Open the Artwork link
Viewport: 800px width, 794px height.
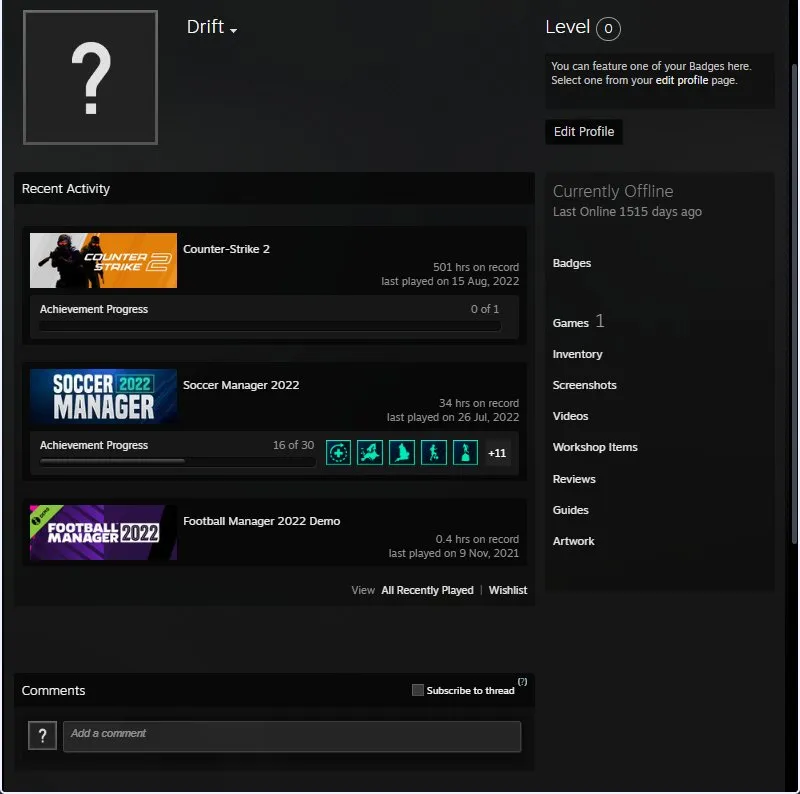pos(573,541)
